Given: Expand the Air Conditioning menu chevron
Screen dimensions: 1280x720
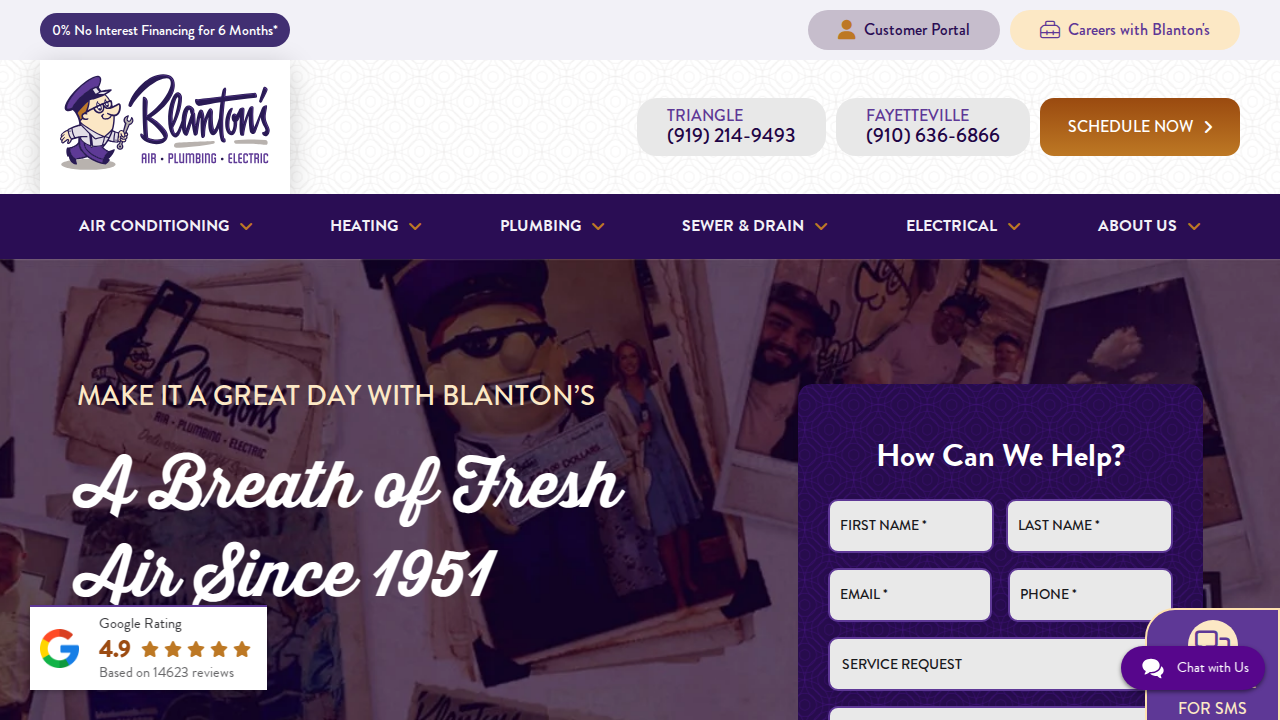Looking at the screenshot, I should click(246, 227).
